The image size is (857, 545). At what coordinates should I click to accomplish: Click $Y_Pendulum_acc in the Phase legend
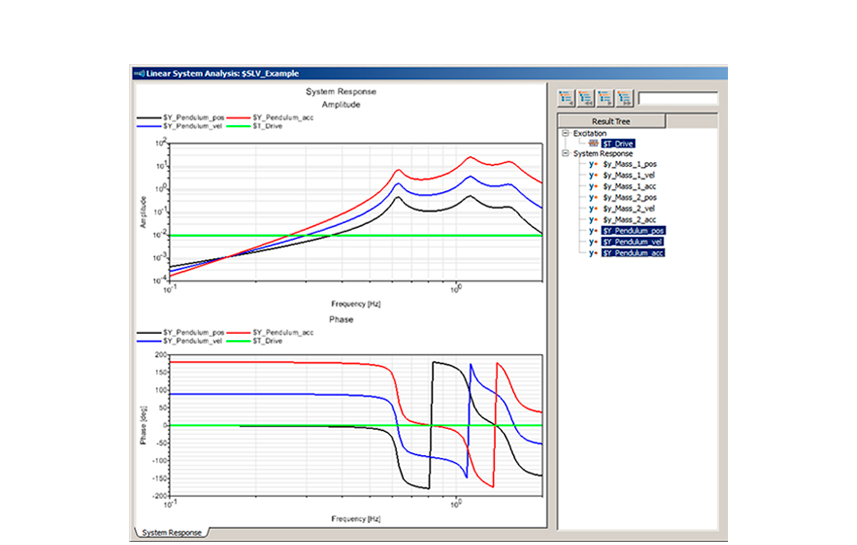point(283,332)
